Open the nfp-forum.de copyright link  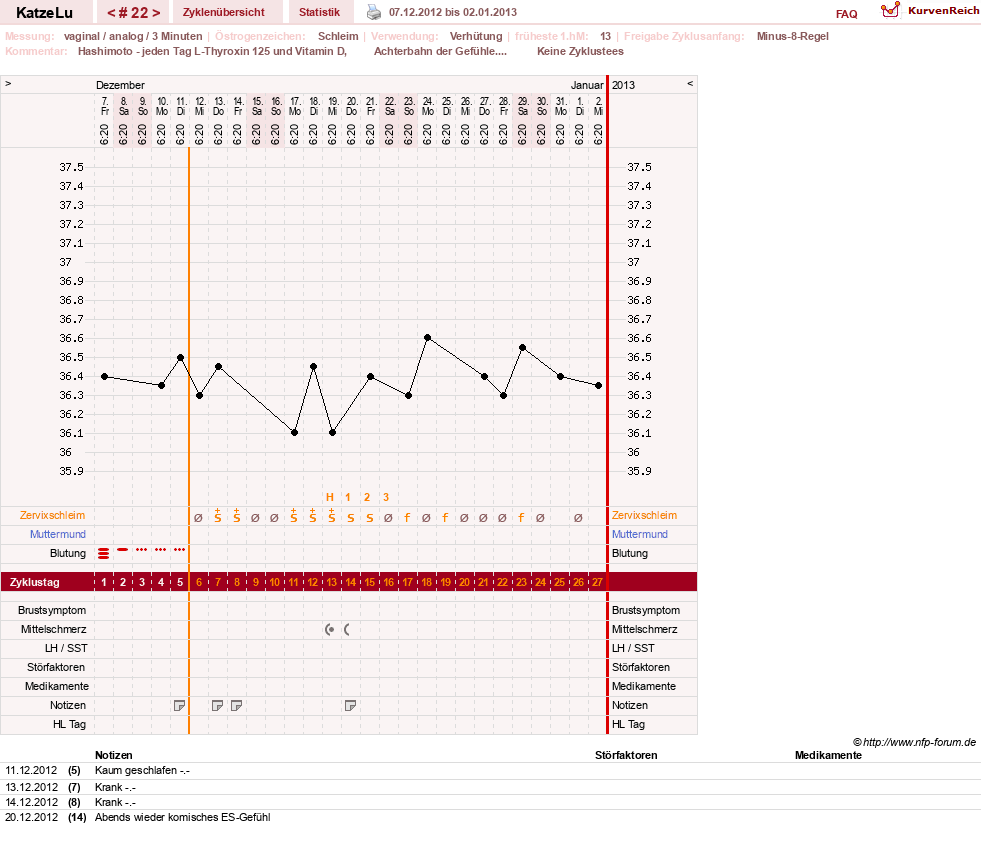(914, 742)
